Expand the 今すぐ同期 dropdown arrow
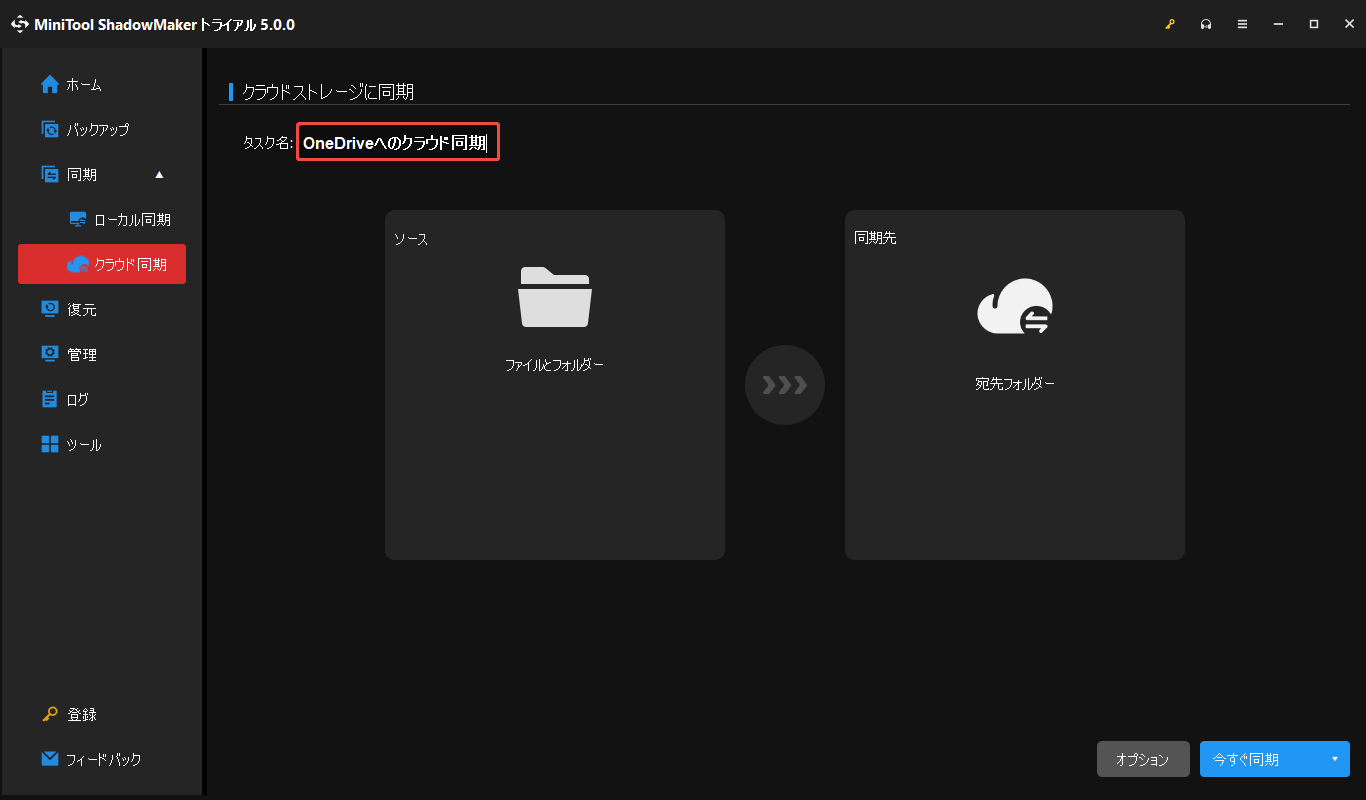The height and width of the screenshot is (800, 1366). tap(1335, 760)
